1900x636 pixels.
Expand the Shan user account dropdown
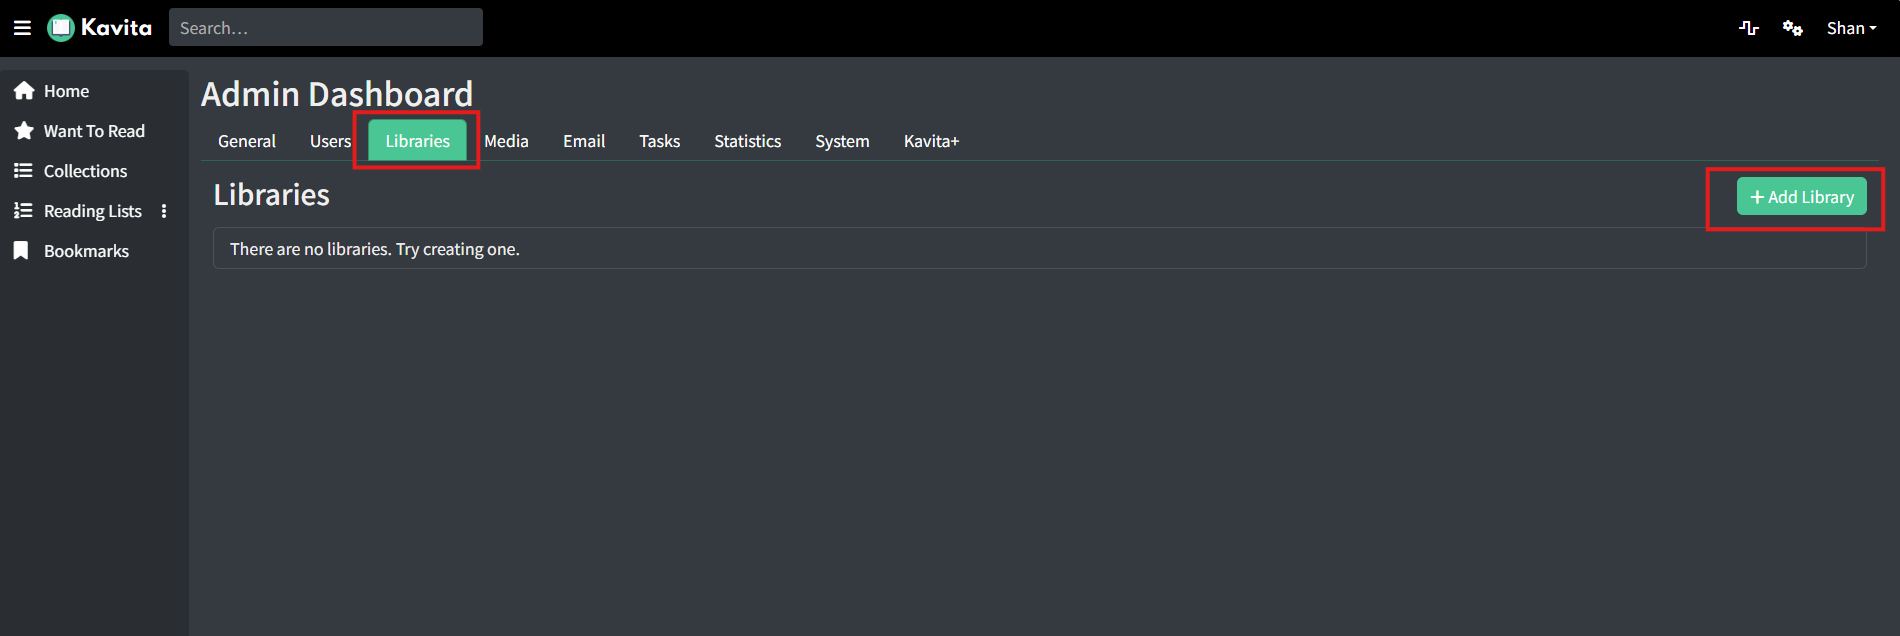[1851, 28]
